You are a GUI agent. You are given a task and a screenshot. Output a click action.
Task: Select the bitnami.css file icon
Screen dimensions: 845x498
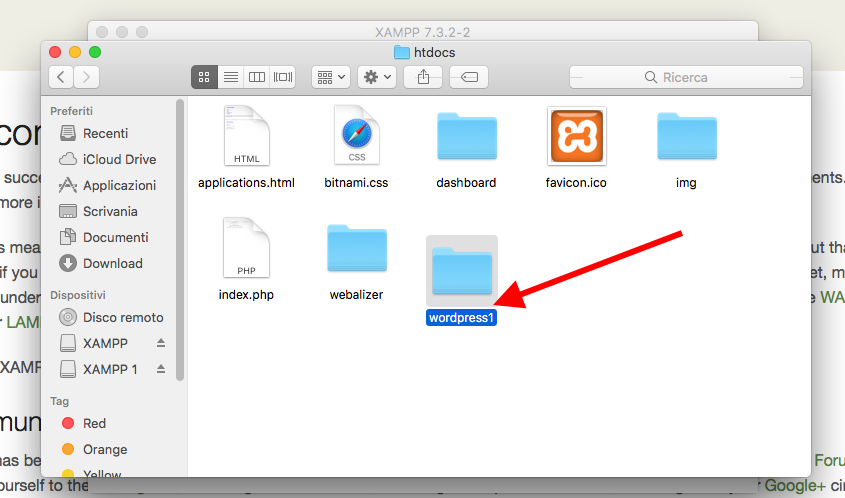[x=356, y=135]
